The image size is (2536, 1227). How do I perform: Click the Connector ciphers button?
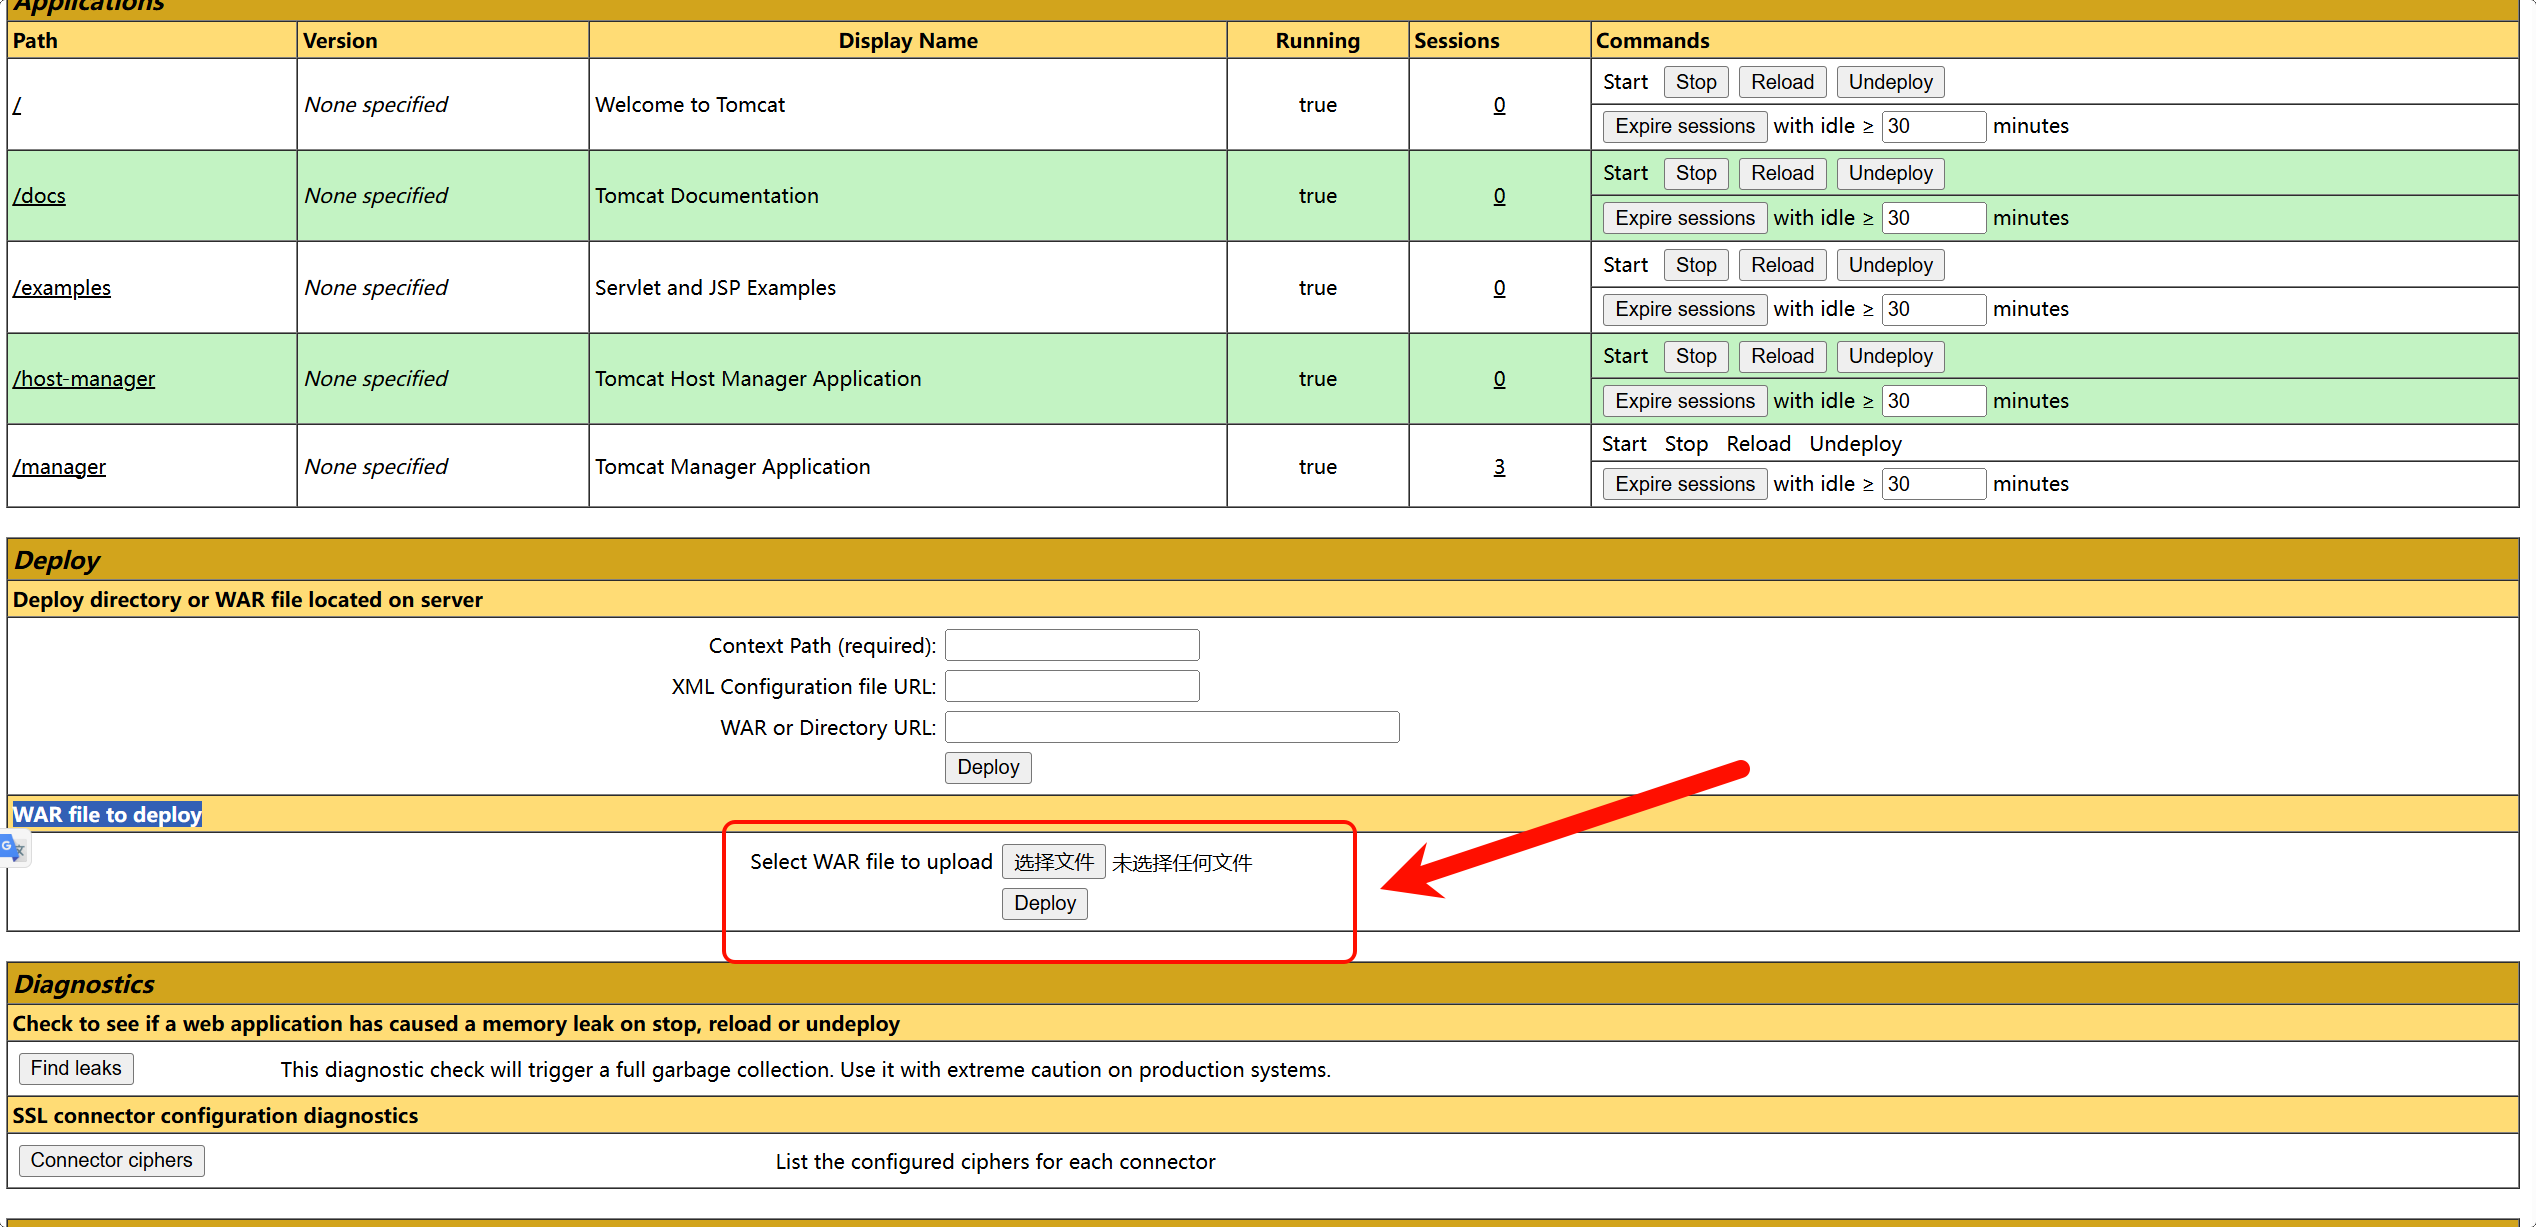[111, 1160]
